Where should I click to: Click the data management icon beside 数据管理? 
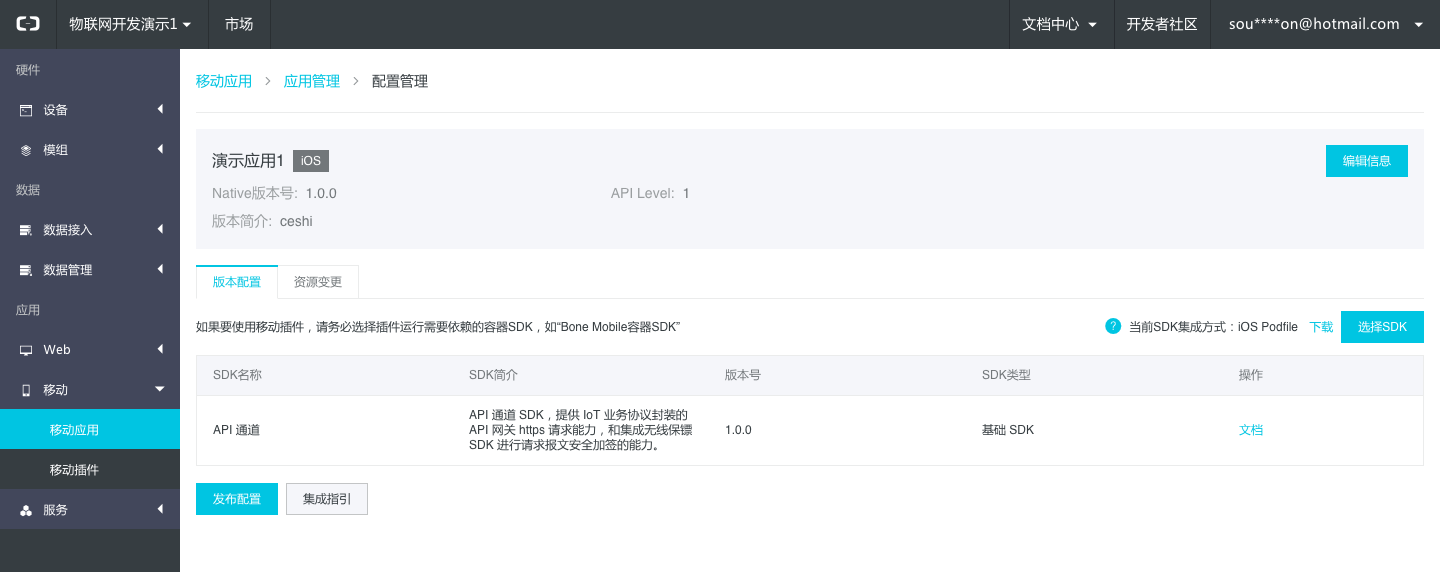(26, 270)
